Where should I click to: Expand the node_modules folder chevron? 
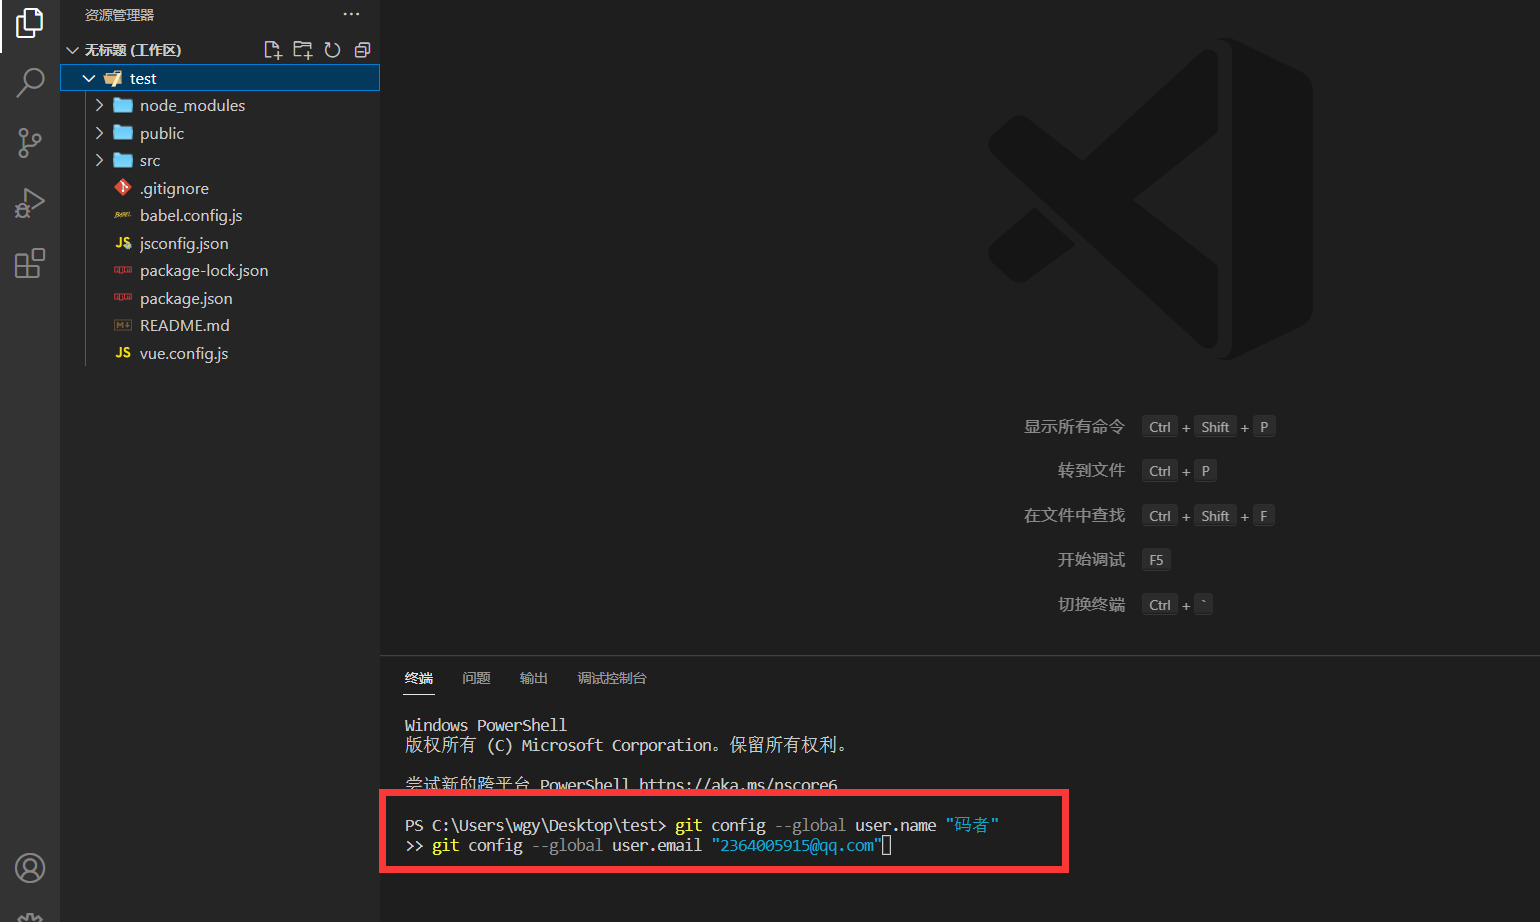click(x=99, y=105)
